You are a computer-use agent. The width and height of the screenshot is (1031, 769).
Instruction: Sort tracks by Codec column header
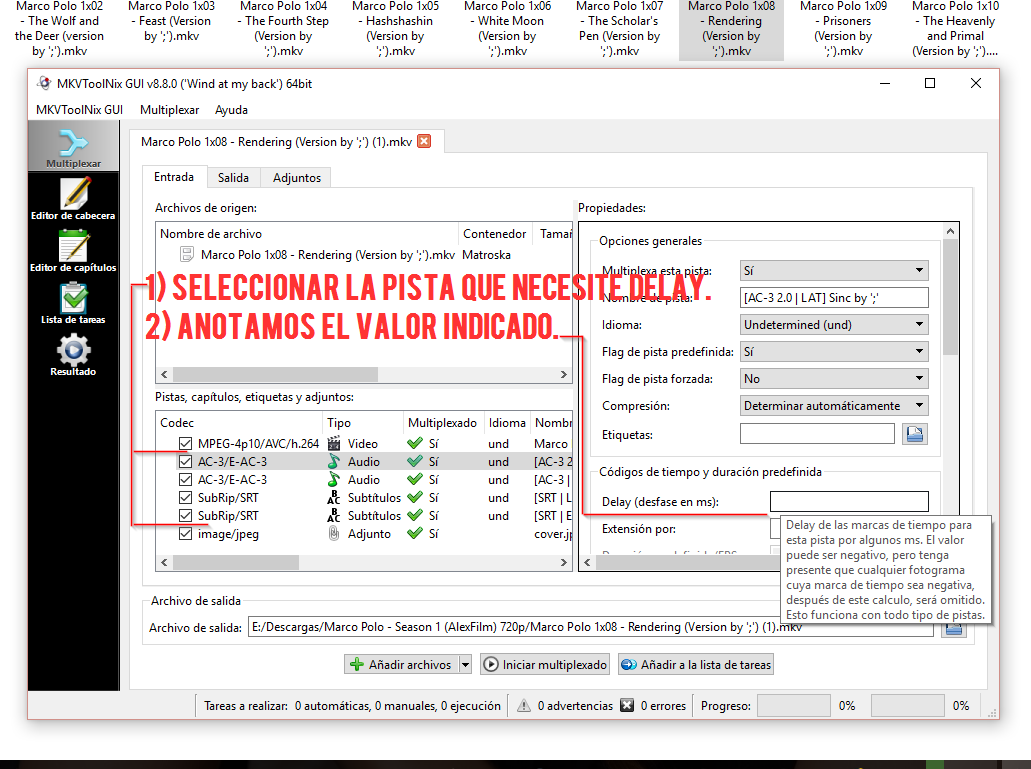coord(239,423)
